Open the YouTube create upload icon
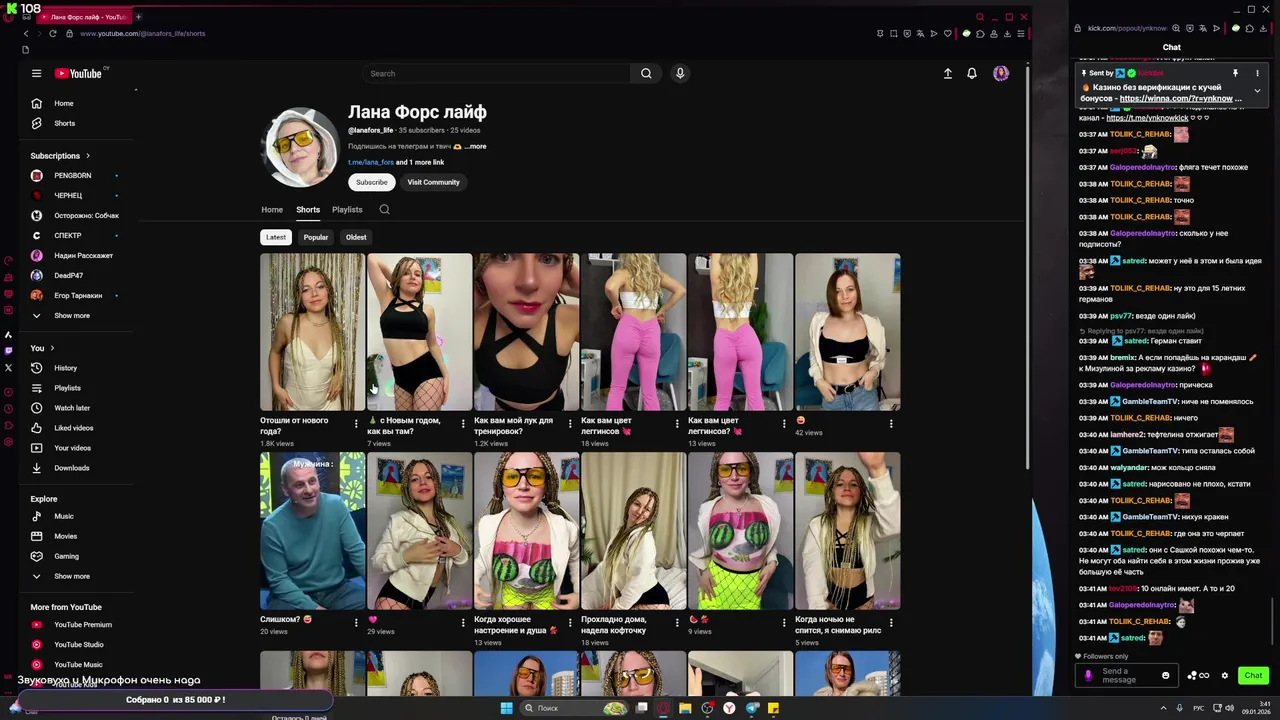Image resolution: width=1280 pixels, height=720 pixels. (948, 73)
